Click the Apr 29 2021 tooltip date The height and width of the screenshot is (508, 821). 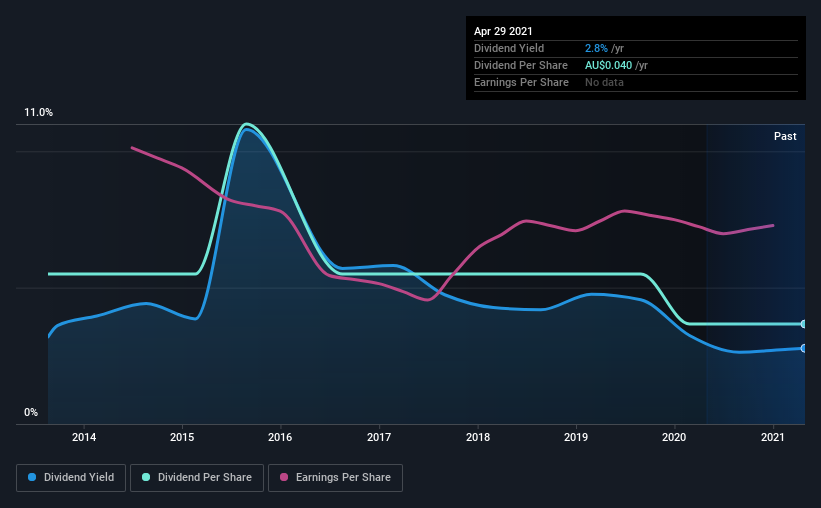503,31
